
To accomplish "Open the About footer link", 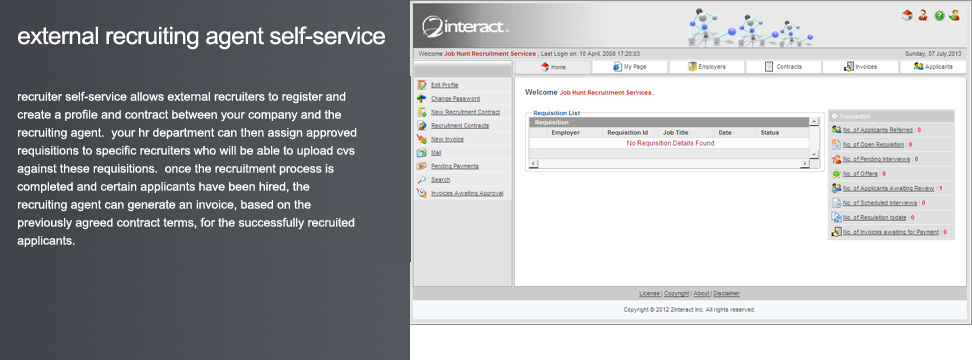I will 701,294.
